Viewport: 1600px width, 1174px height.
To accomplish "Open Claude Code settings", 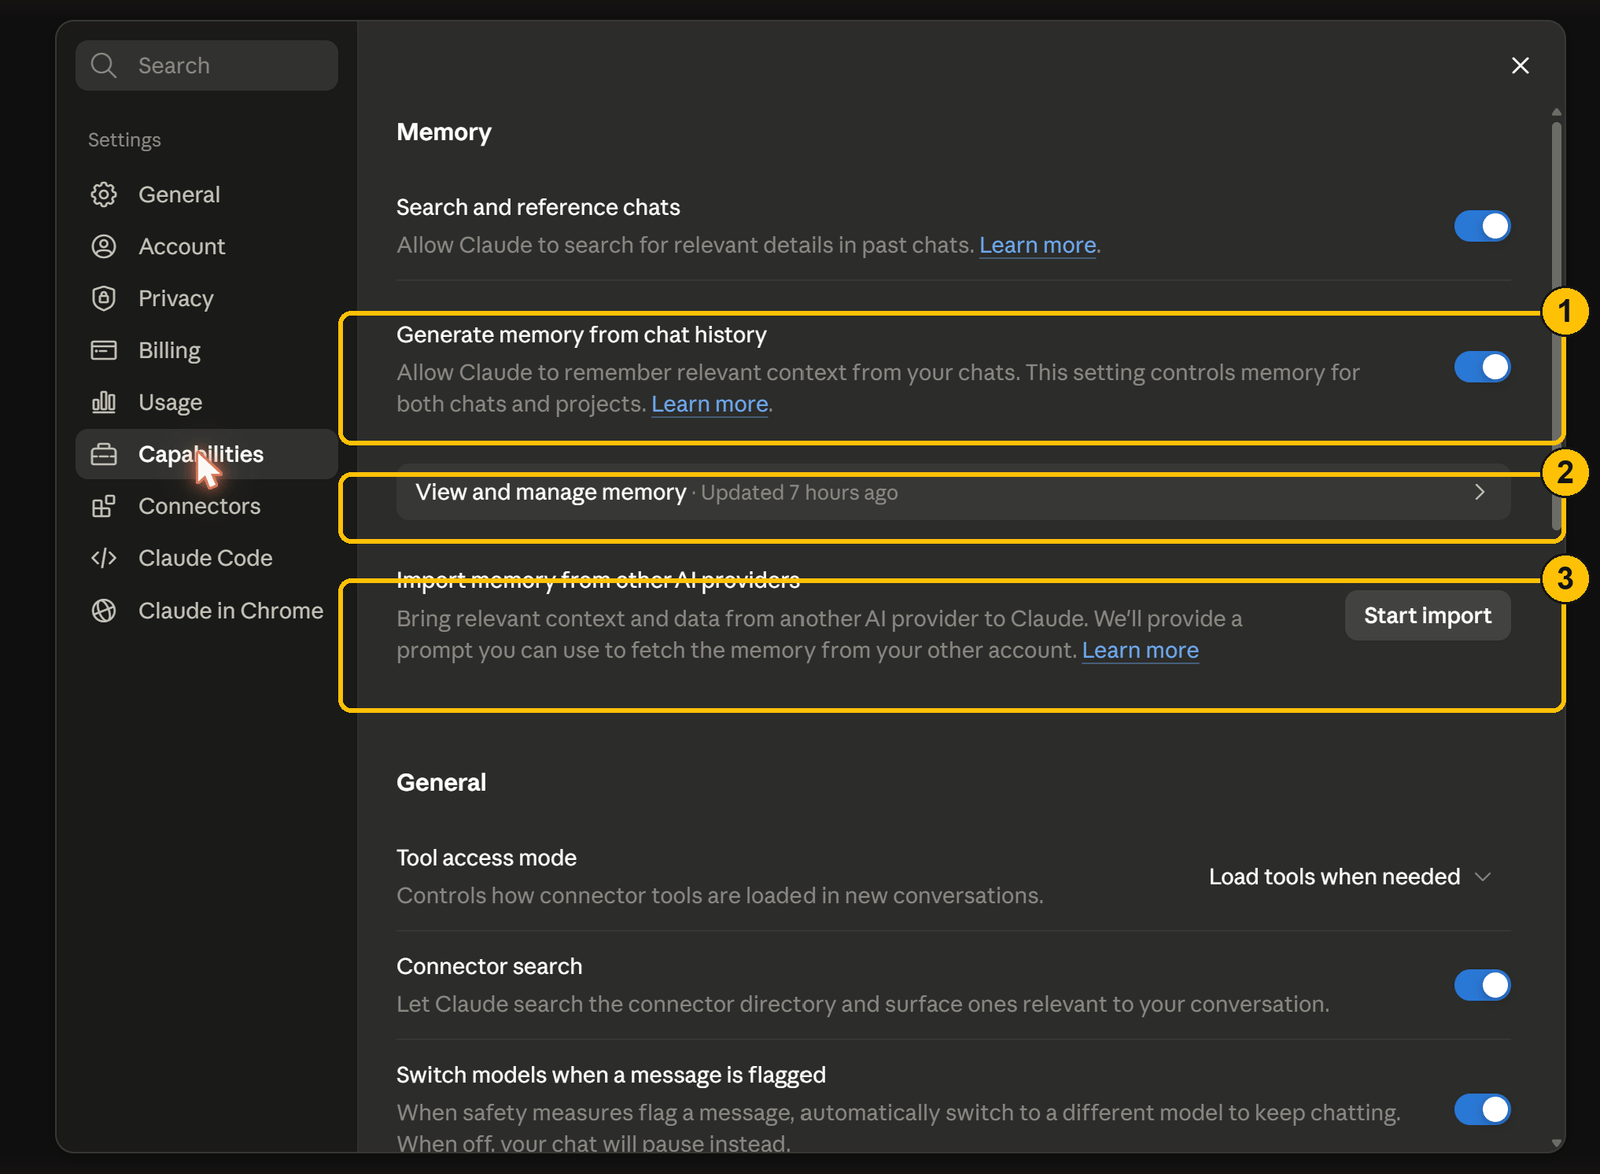I will click(x=207, y=558).
